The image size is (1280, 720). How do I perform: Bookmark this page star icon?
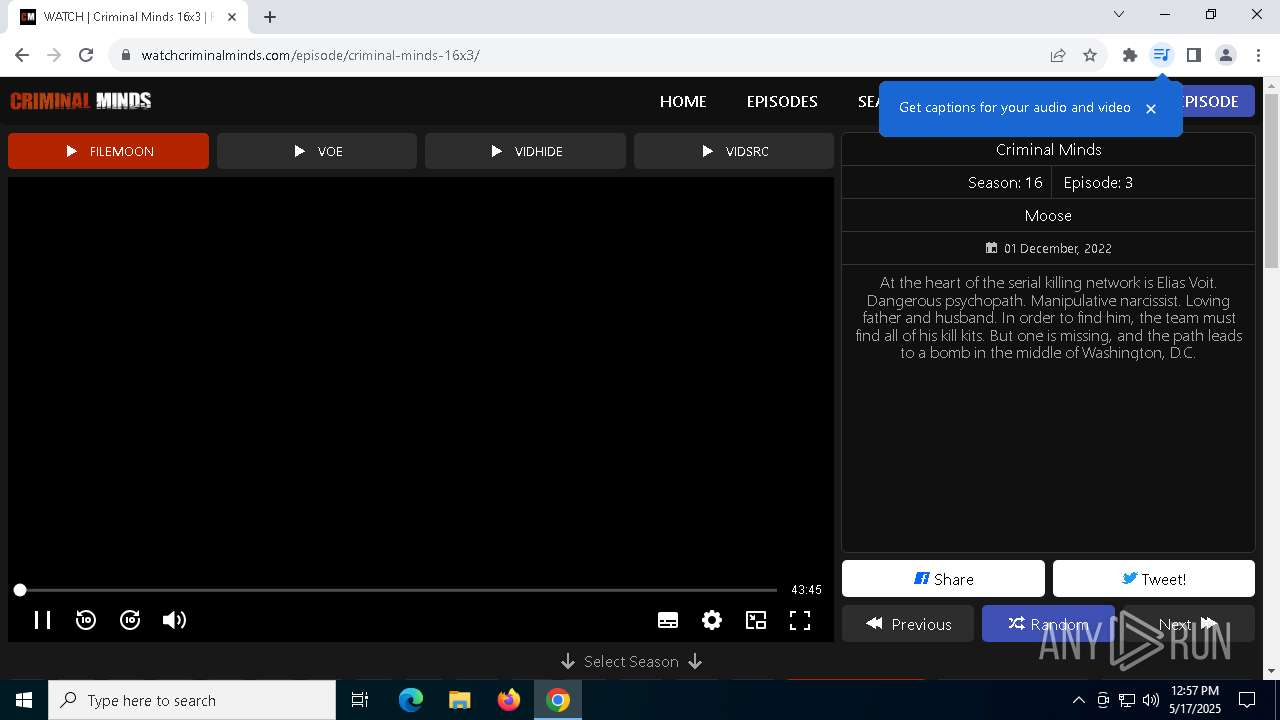(x=1090, y=55)
